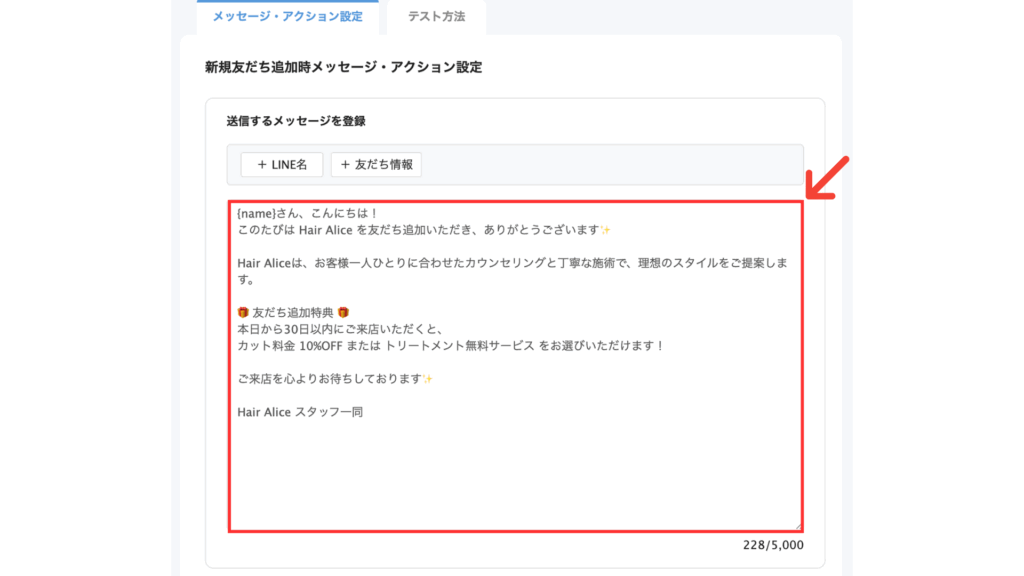1024x576 pixels.
Task: Click the カット料金 10%OFF line
Action: click(x=451, y=345)
